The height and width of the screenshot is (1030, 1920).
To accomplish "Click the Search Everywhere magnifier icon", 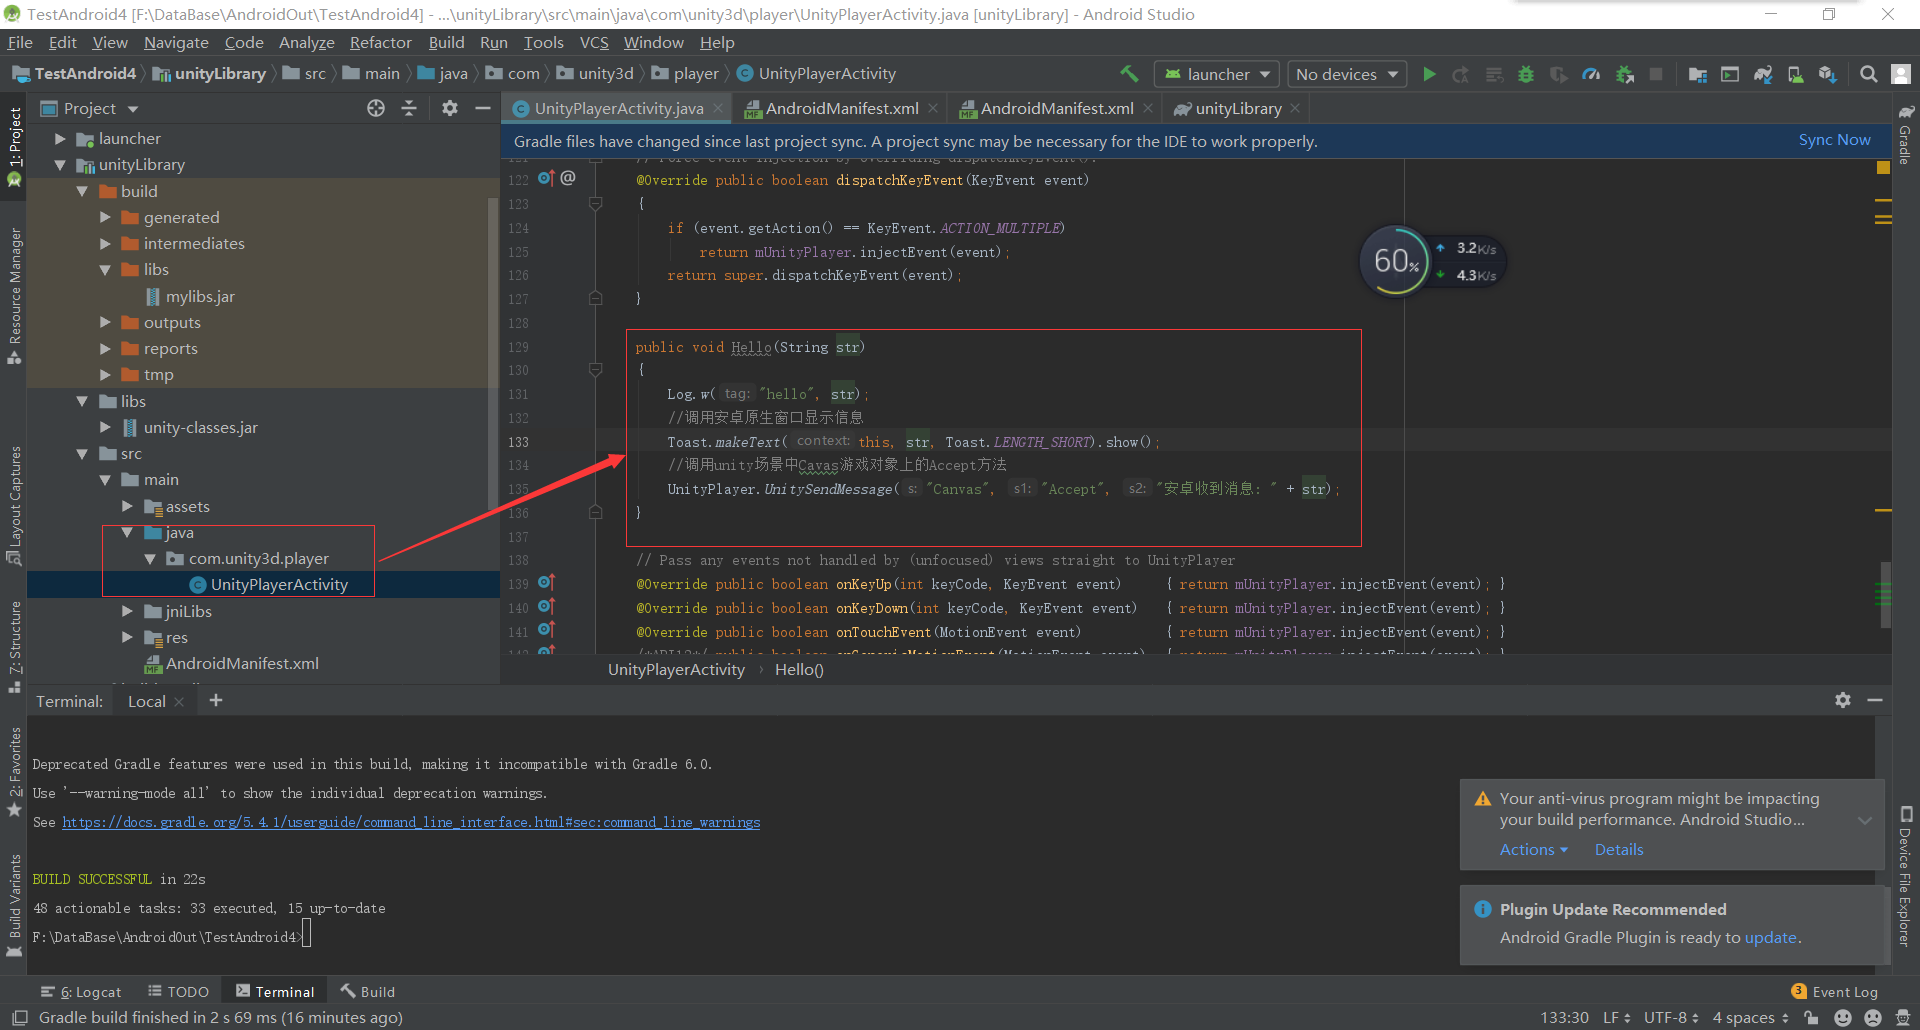I will click(1868, 74).
